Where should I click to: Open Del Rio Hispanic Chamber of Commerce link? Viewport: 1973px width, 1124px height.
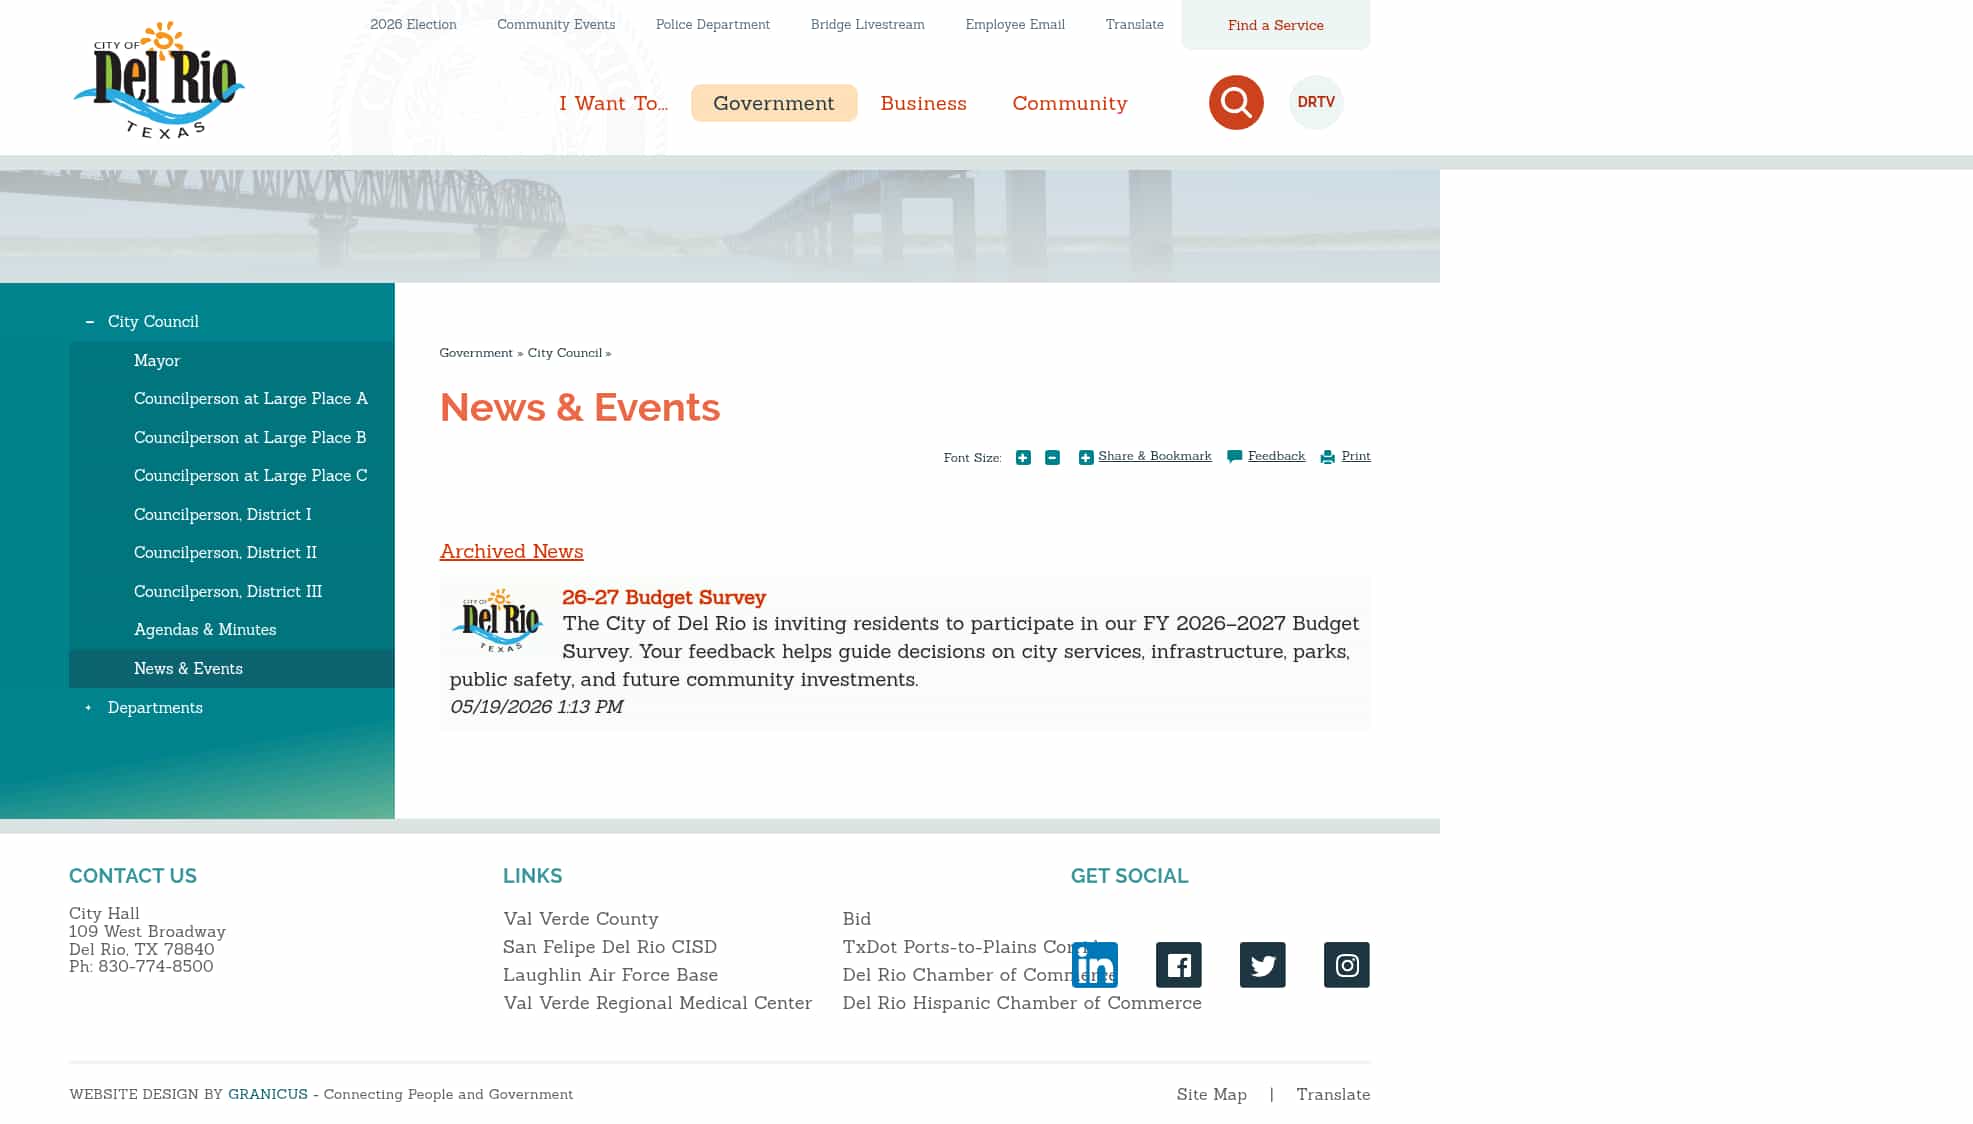(1022, 1003)
